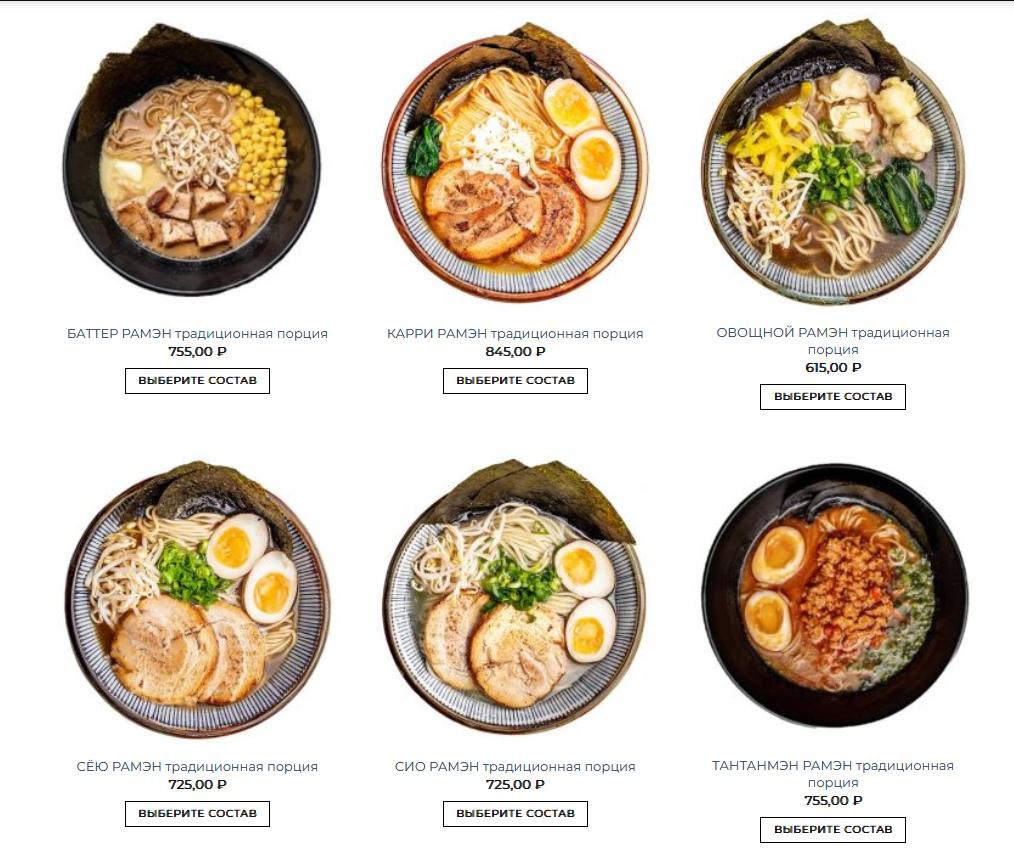Choose ingredients for ТАНТАНМЭН РАМЭН
Viewport: 1014px width, 864px height.
pyautogui.click(x=833, y=830)
